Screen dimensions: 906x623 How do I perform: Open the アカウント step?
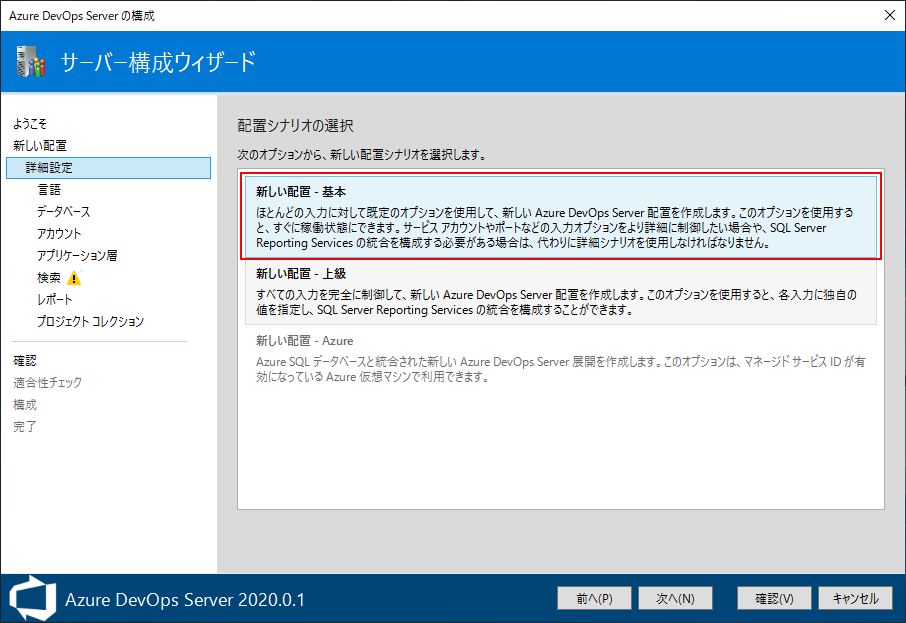point(60,234)
